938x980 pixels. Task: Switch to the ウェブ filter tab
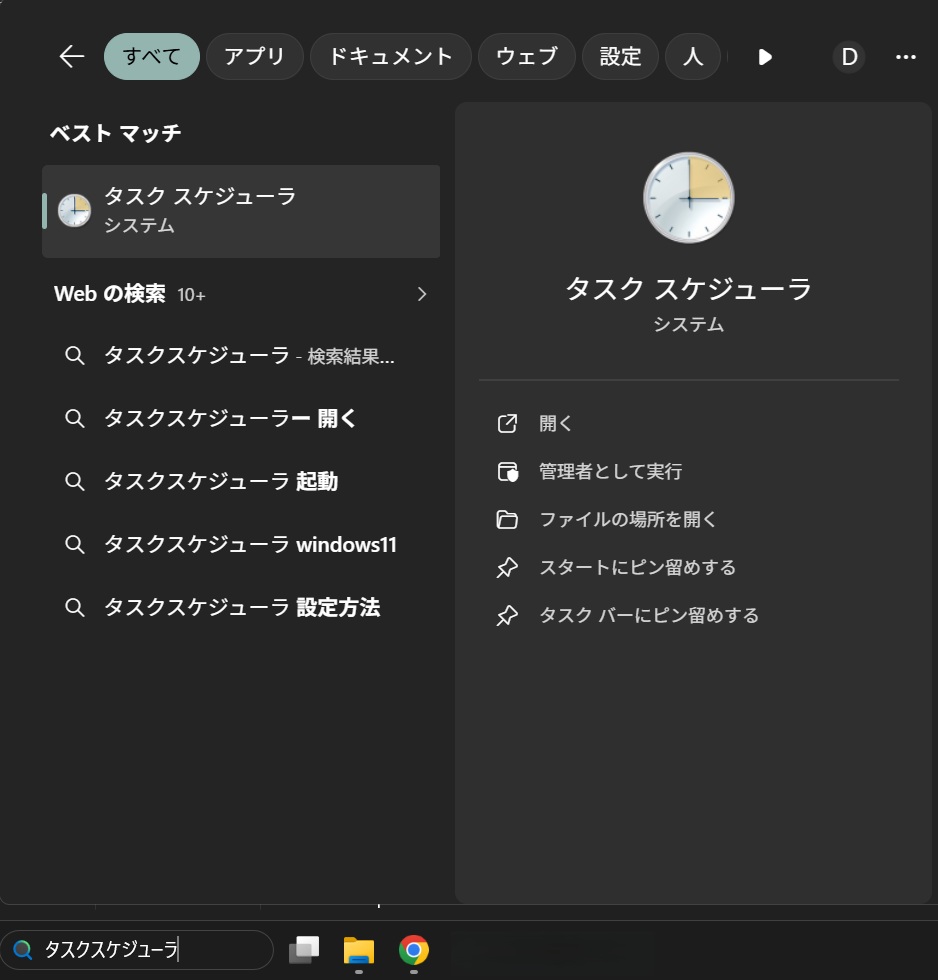click(x=526, y=56)
